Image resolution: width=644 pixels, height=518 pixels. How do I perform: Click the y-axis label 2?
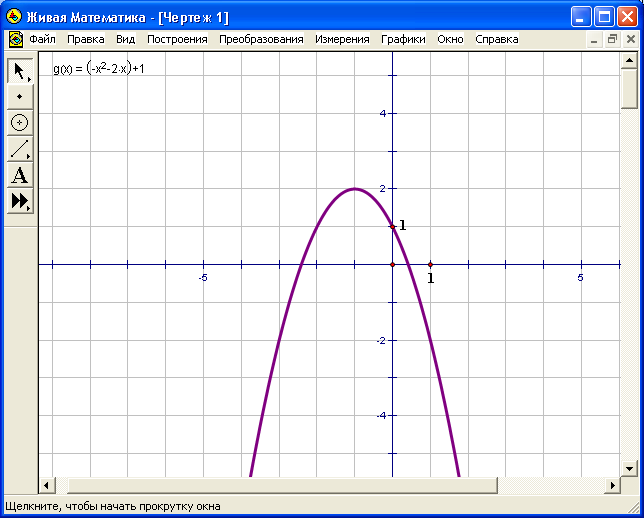coord(383,189)
